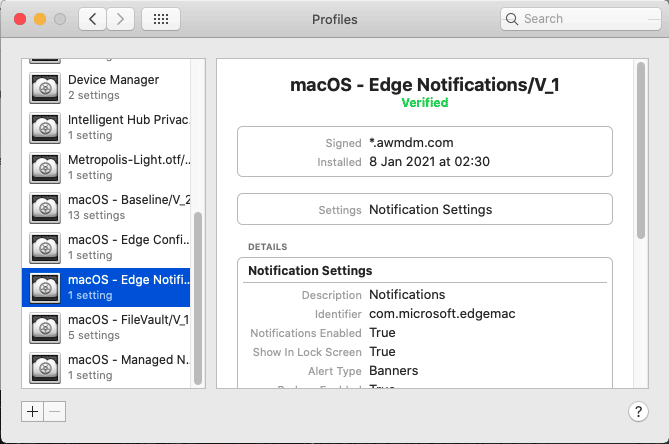This screenshot has height=444, width=669.
Task: Click the Metropolis-Light.otf profile icon
Action: tap(45, 168)
